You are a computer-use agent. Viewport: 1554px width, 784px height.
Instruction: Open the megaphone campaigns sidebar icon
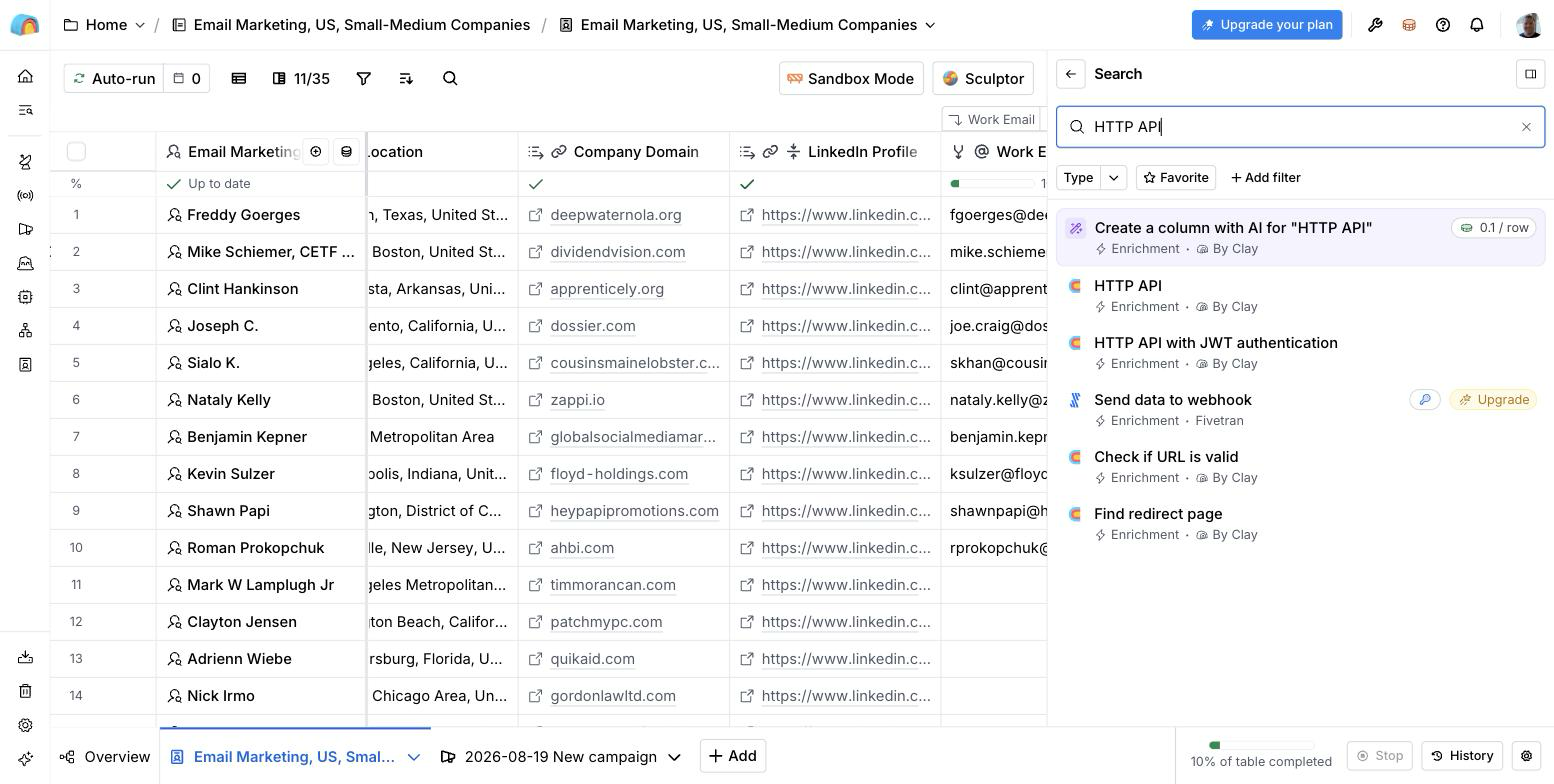[26, 229]
